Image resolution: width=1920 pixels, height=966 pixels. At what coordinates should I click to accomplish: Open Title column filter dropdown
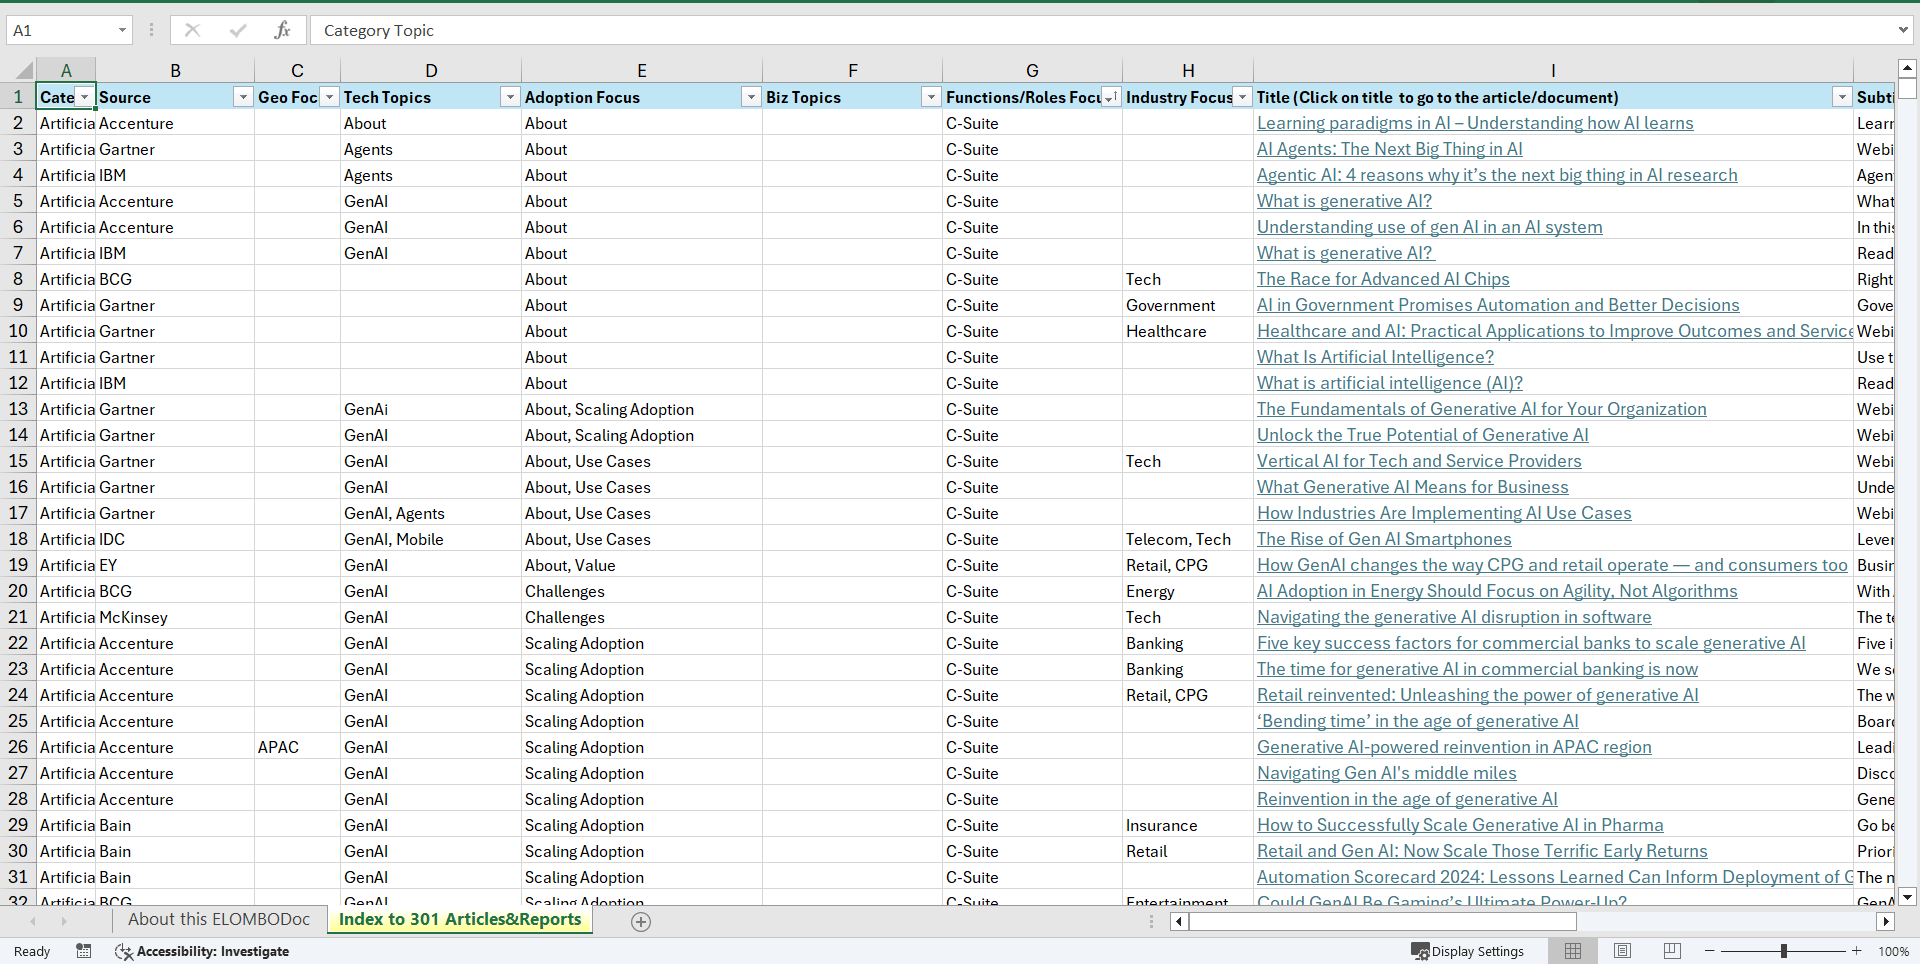(x=1842, y=97)
